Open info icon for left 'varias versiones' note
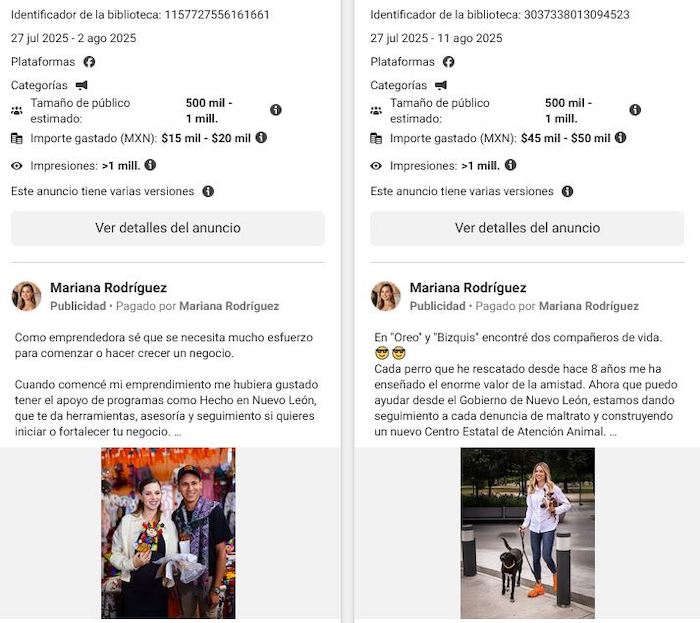The height and width of the screenshot is (623, 700). (x=208, y=191)
